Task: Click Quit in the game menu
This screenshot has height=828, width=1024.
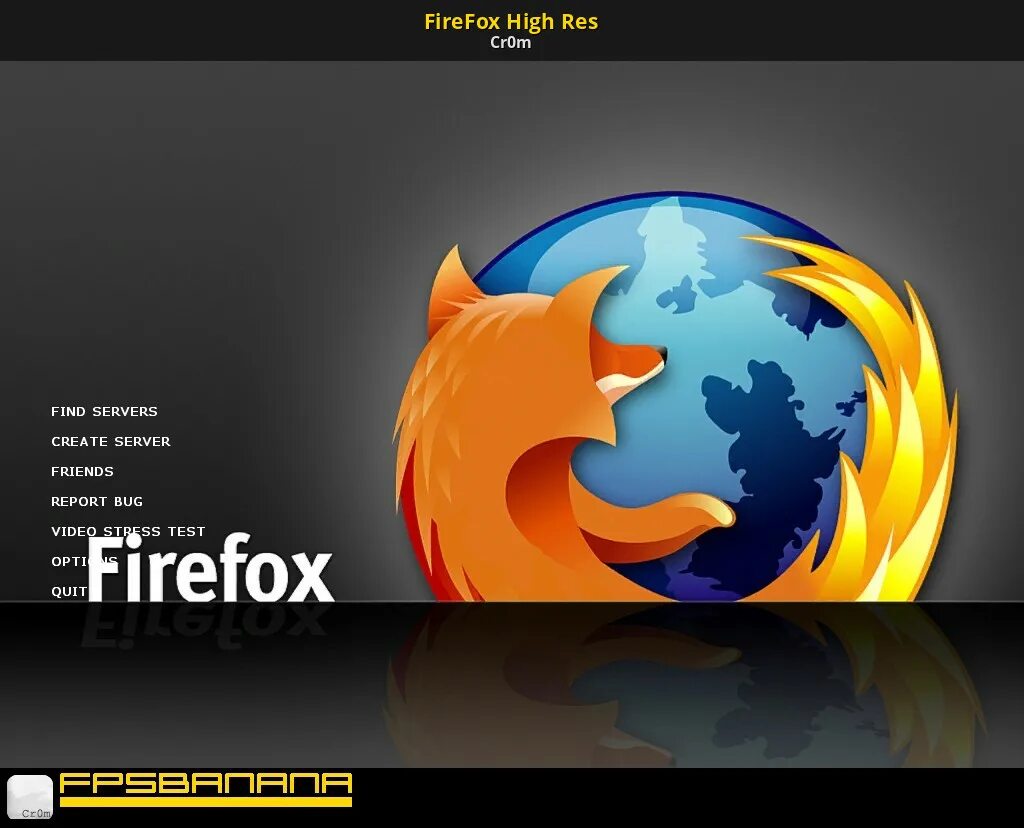Action: click(x=69, y=592)
